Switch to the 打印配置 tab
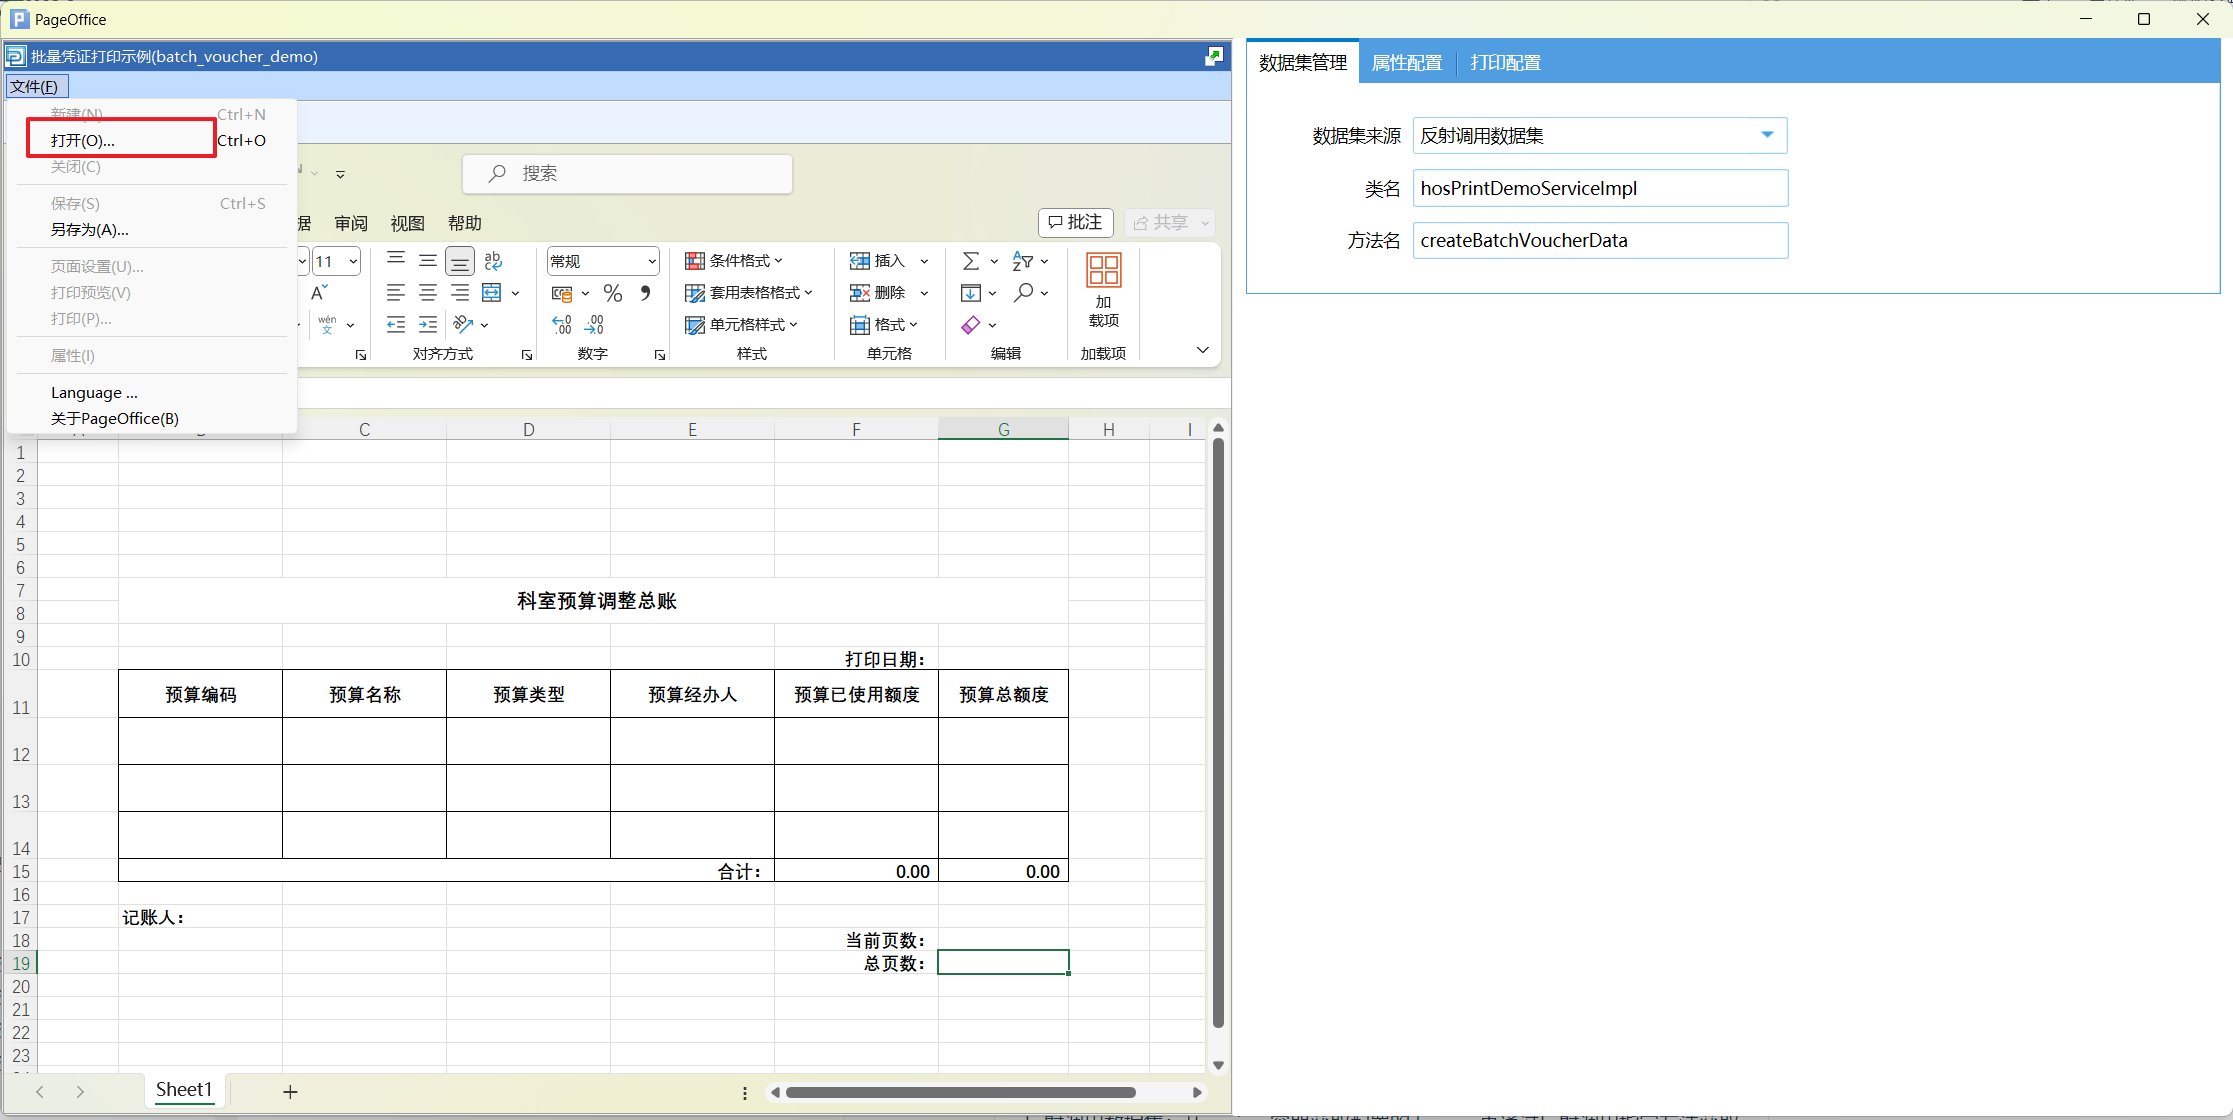This screenshot has height=1120, width=2233. point(1505,63)
